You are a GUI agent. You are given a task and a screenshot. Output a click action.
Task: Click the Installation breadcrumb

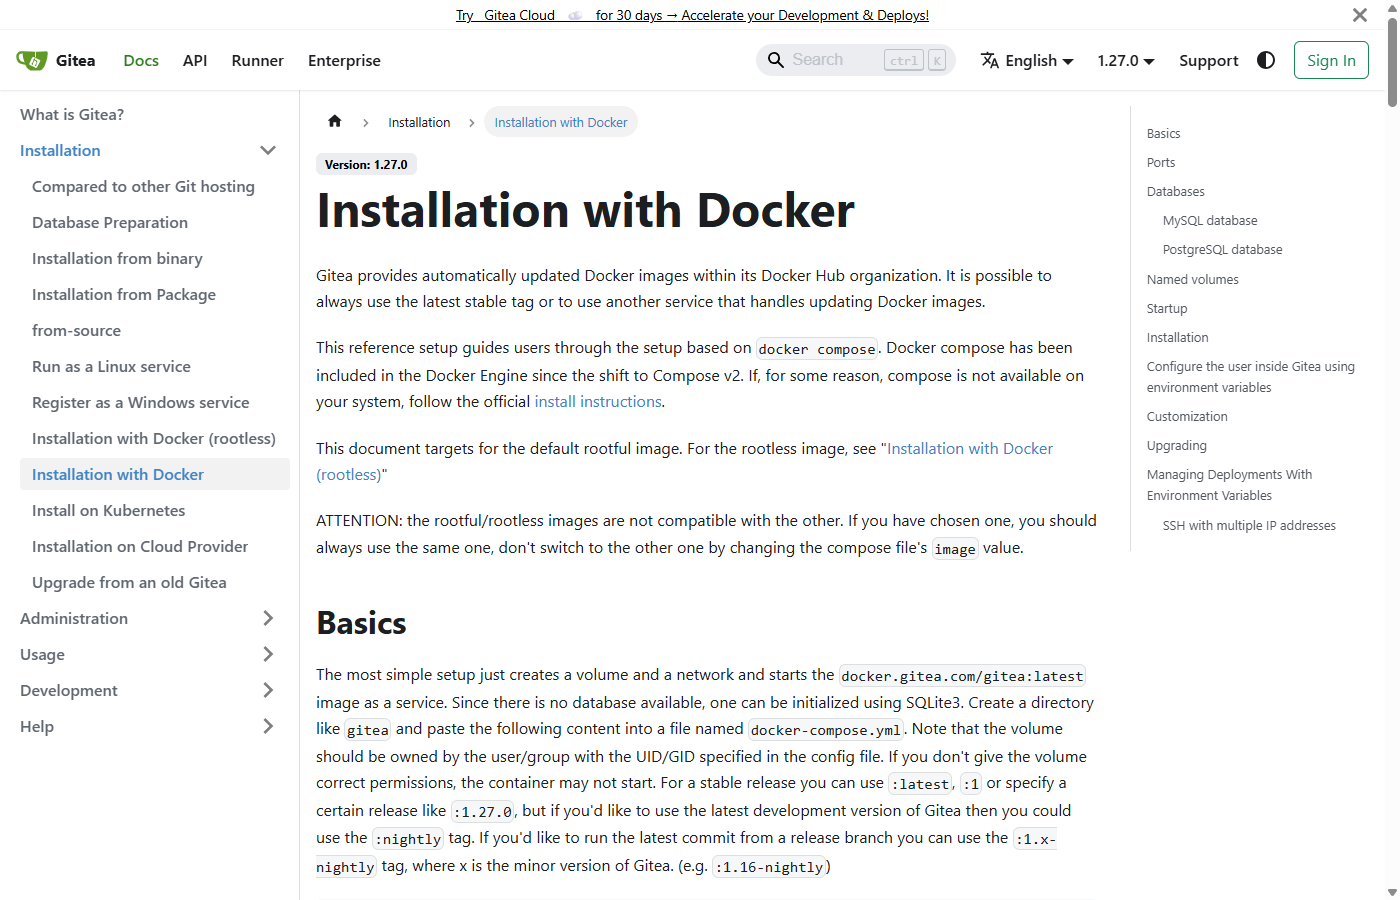[x=419, y=122]
